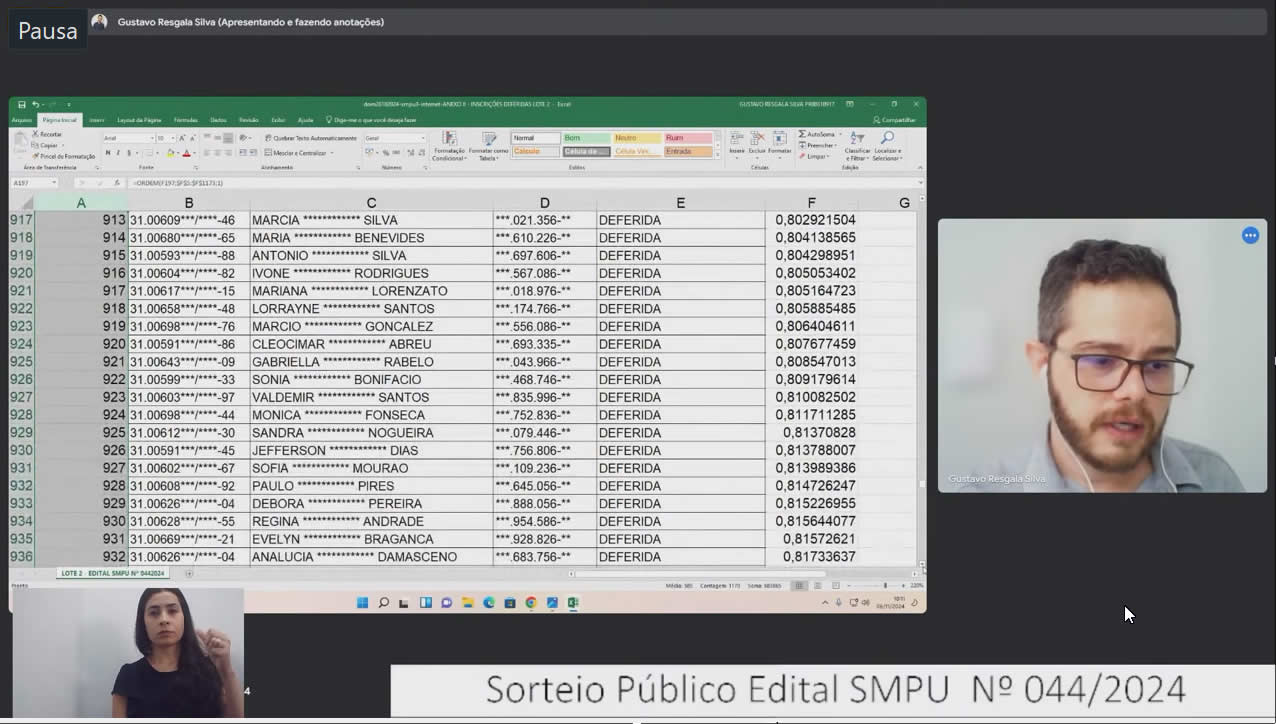Image resolution: width=1276 pixels, height=724 pixels.
Task: Toggle italic formatting in Fonte group
Action: click(118, 153)
